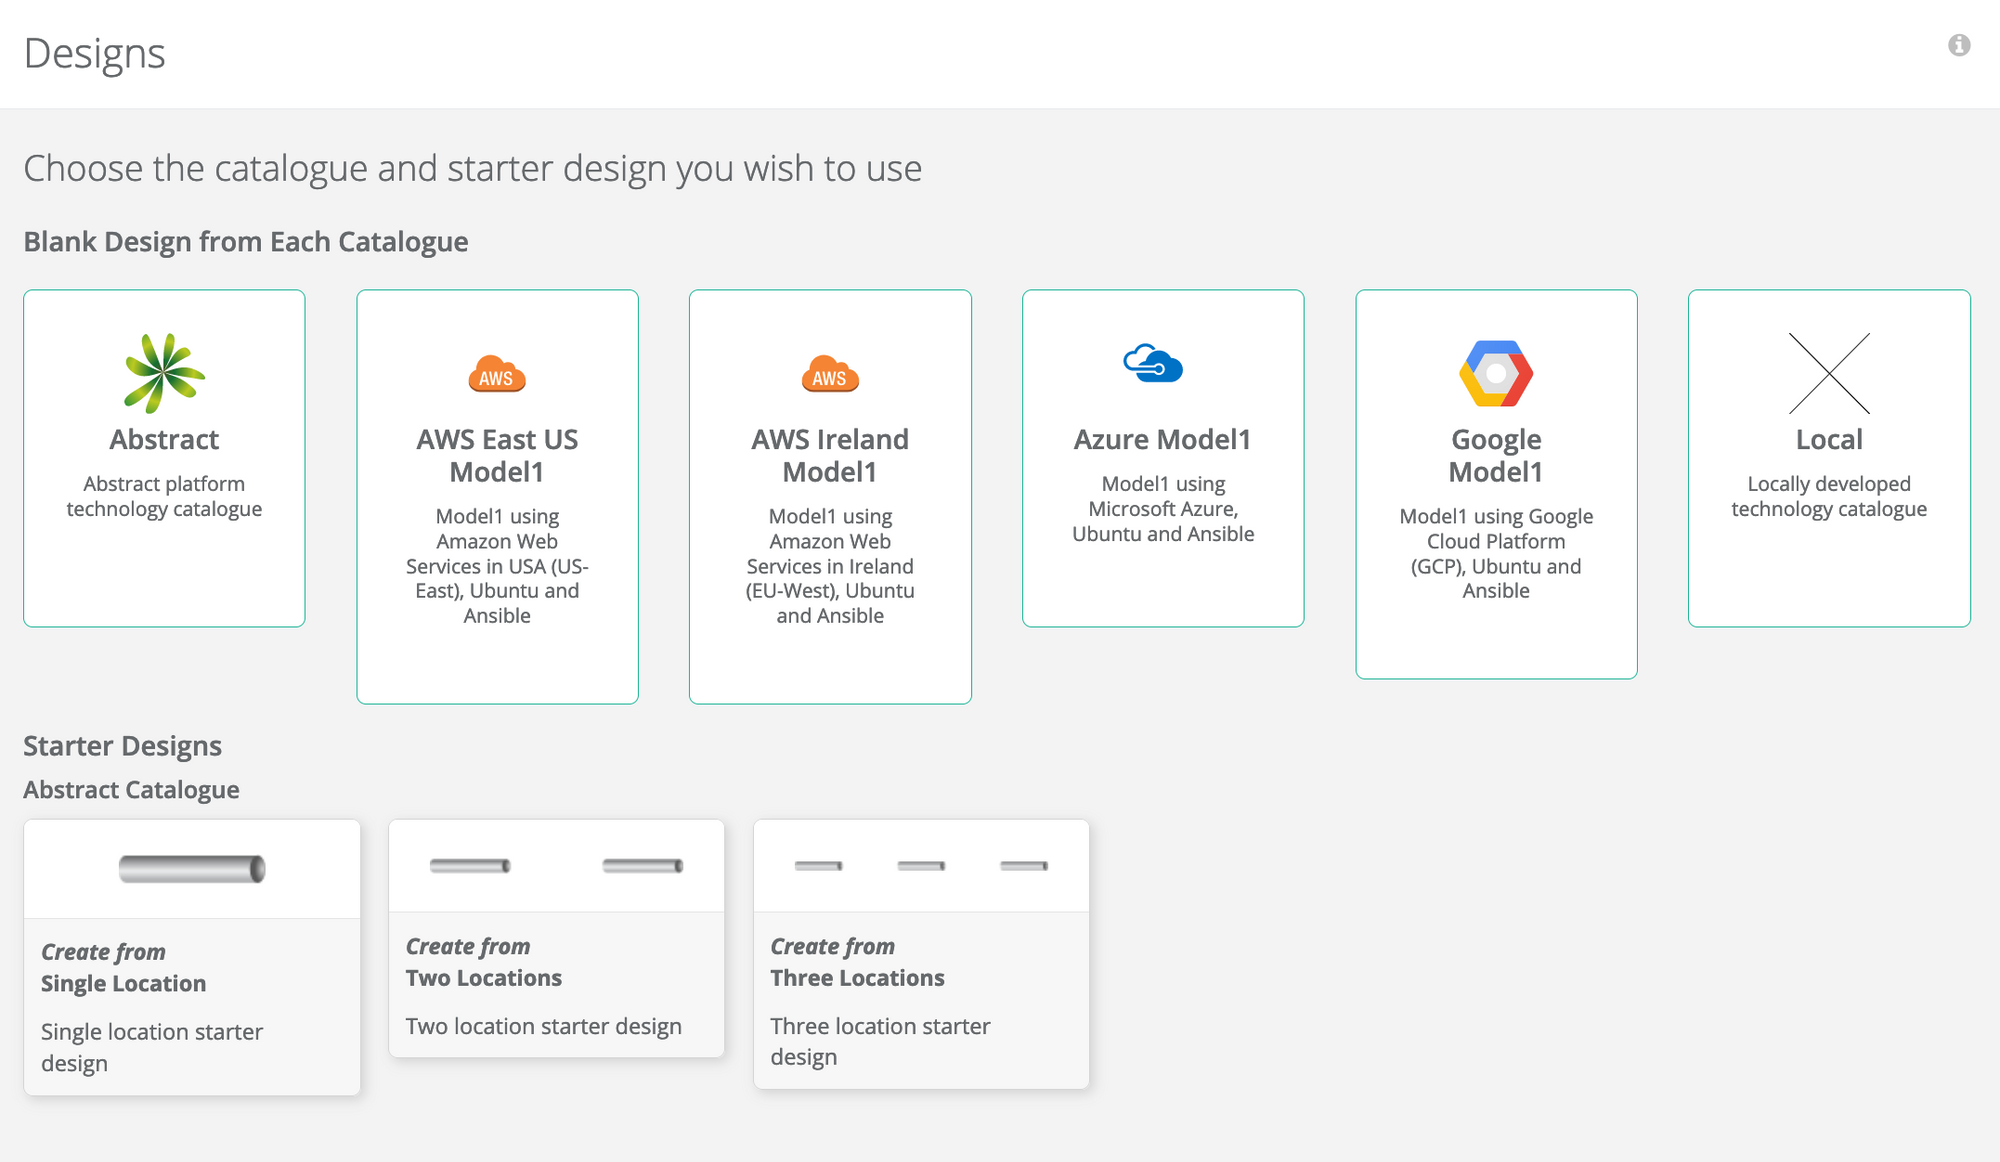2000x1162 pixels.
Task: Click the three pipes thumbnail image
Action: click(921, 866)
